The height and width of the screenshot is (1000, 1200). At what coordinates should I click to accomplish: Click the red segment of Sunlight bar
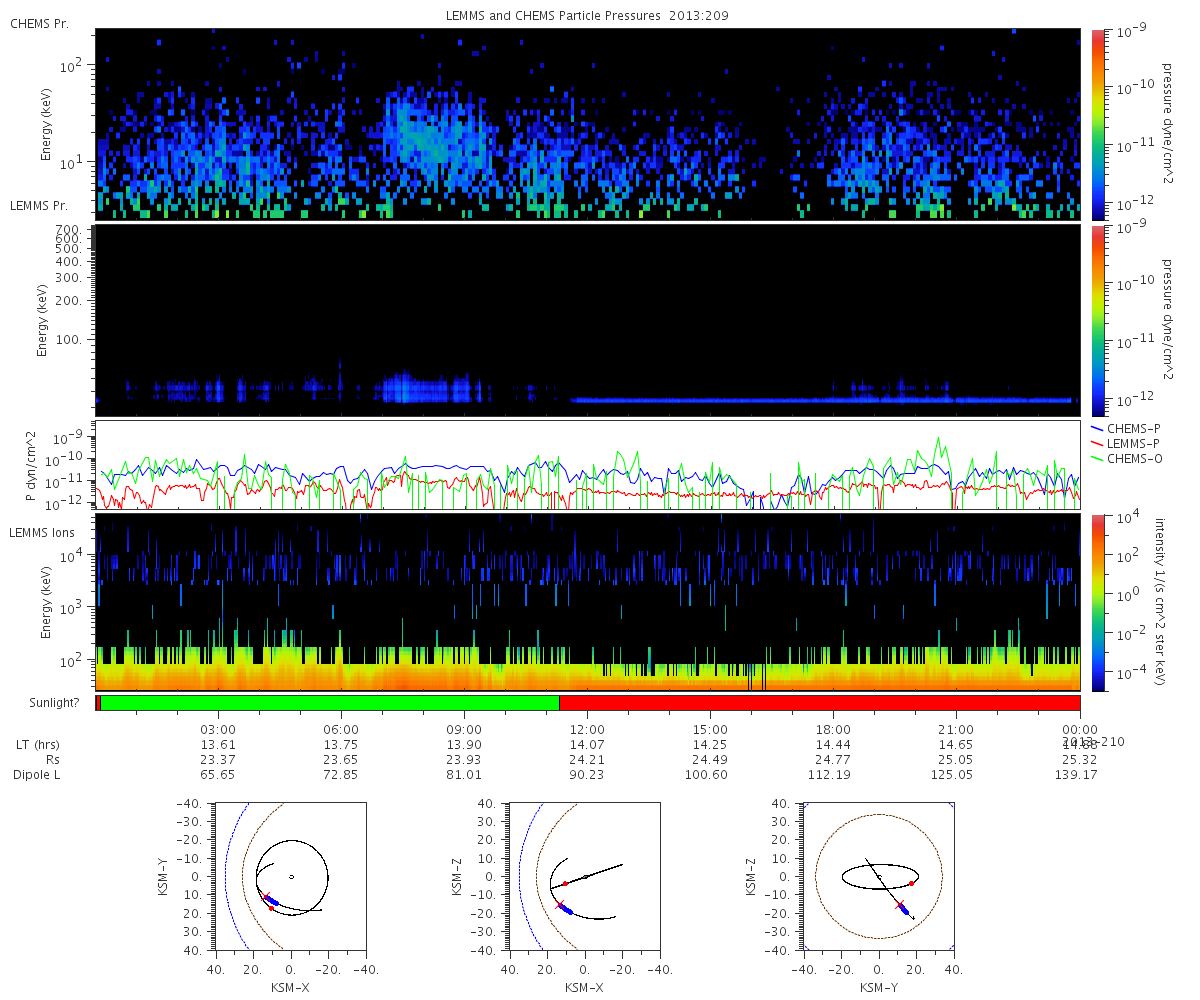820,703
